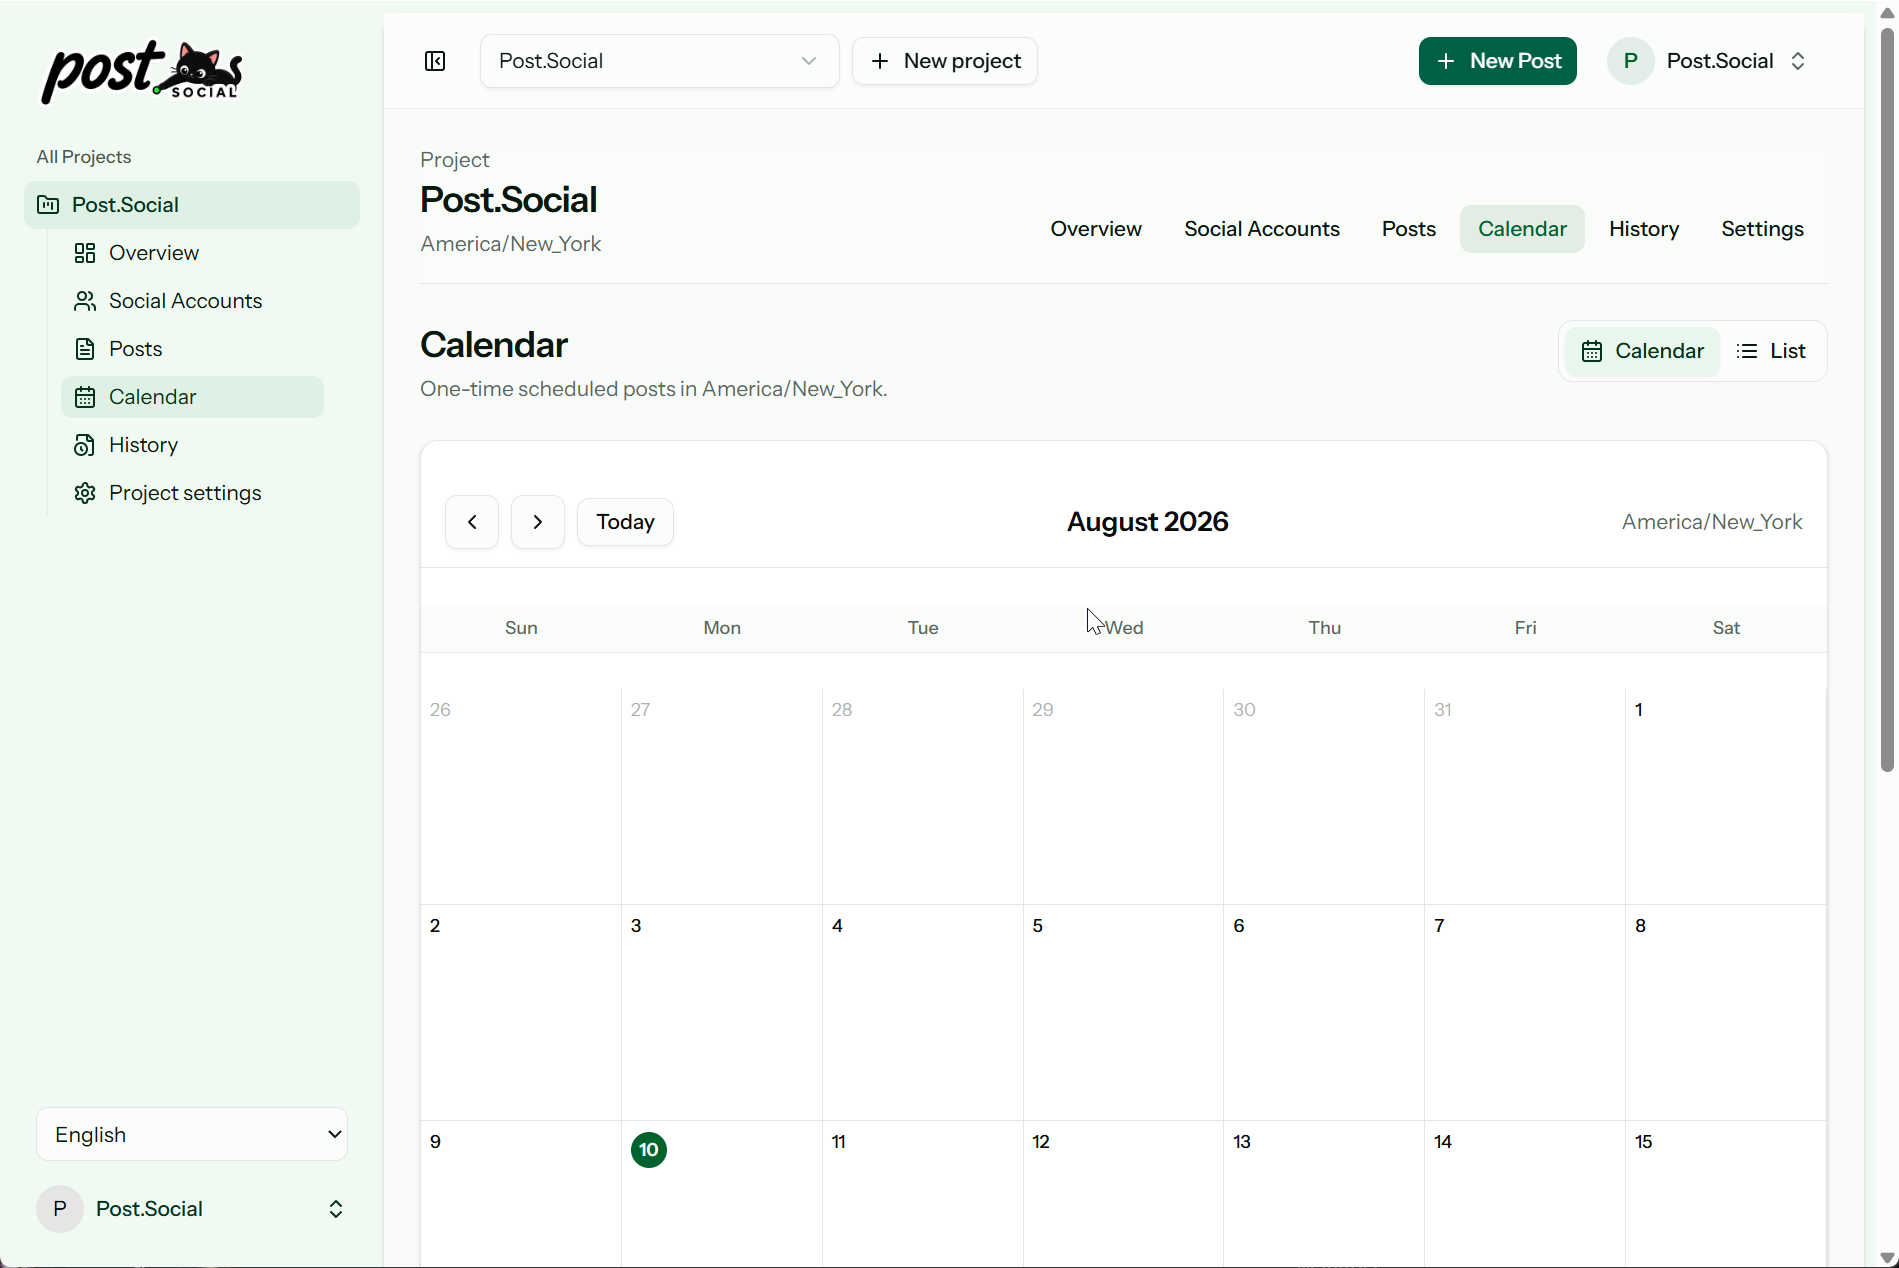The width and height of the screenshot is (1899, 1268).
Task: Click the sidebar Posts document icon
Action: tap(85, 349)
